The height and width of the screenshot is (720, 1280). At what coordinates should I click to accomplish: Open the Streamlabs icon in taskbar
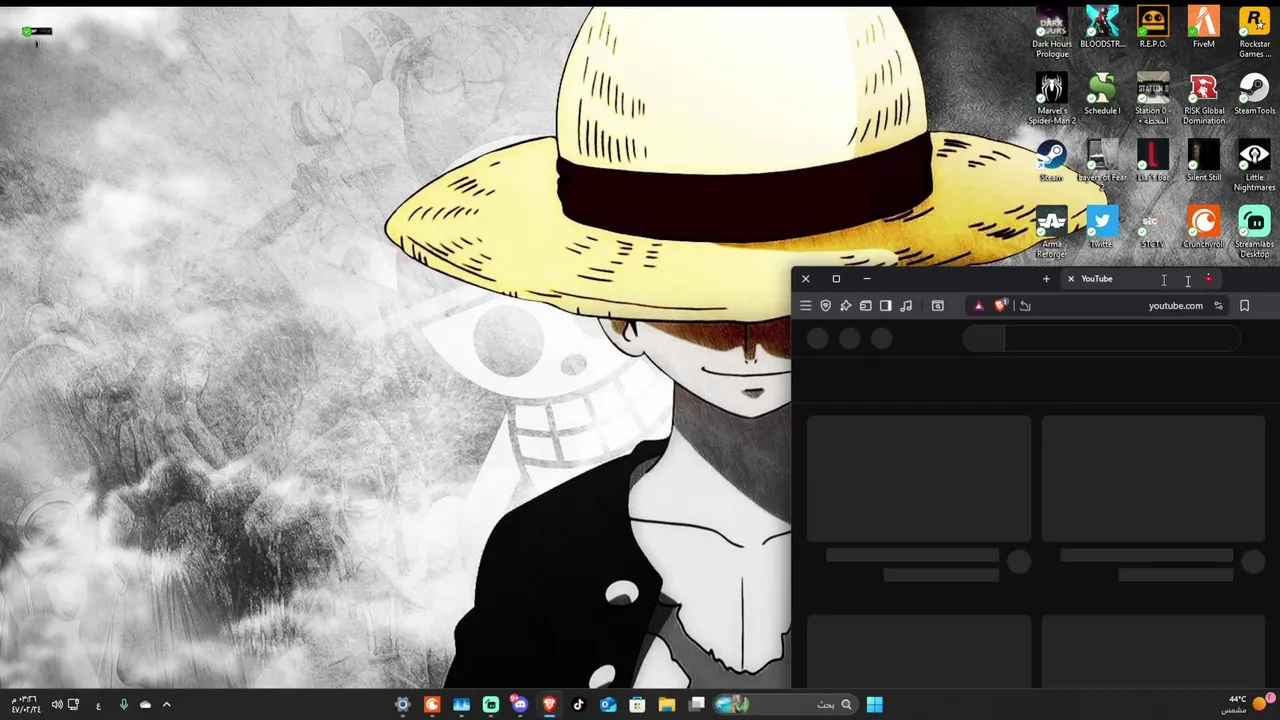[490, 705]
